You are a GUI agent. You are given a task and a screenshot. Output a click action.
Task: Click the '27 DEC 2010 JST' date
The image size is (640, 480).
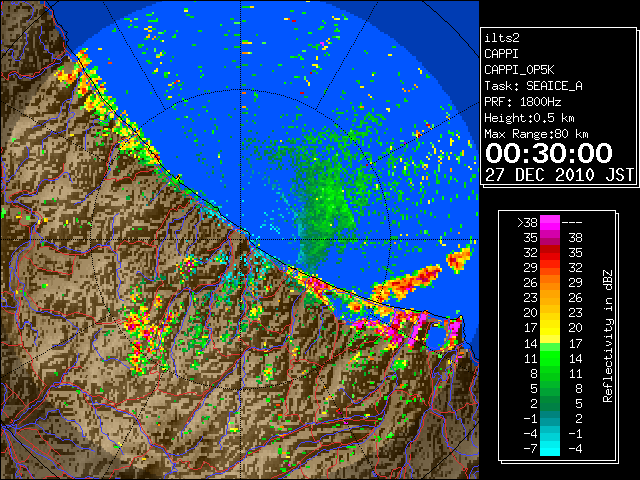point(559,175)
